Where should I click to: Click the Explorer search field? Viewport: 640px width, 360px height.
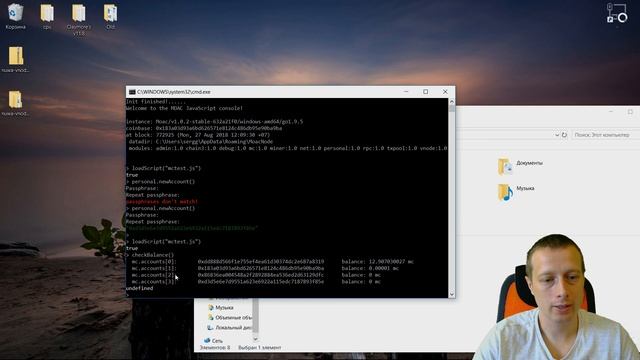[605, 135]
